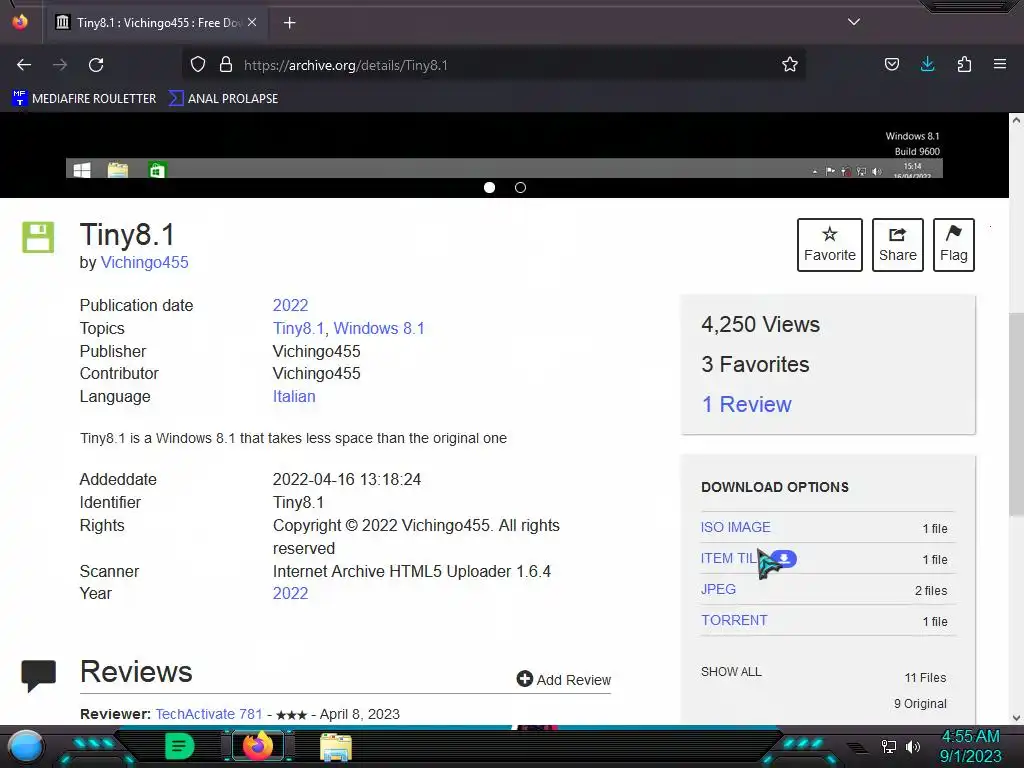Open a new browser tab

pyautogui.click(x=289, y=23)
